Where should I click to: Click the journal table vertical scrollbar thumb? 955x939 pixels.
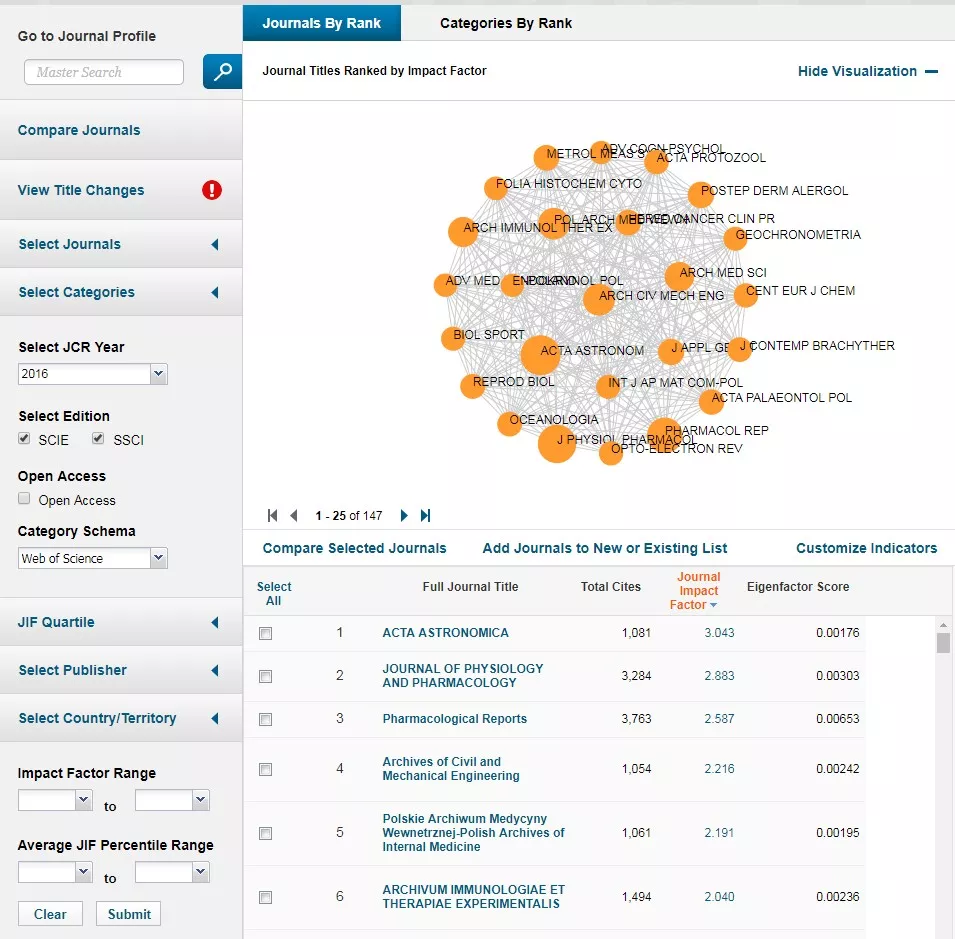click(x=943, y=642)
